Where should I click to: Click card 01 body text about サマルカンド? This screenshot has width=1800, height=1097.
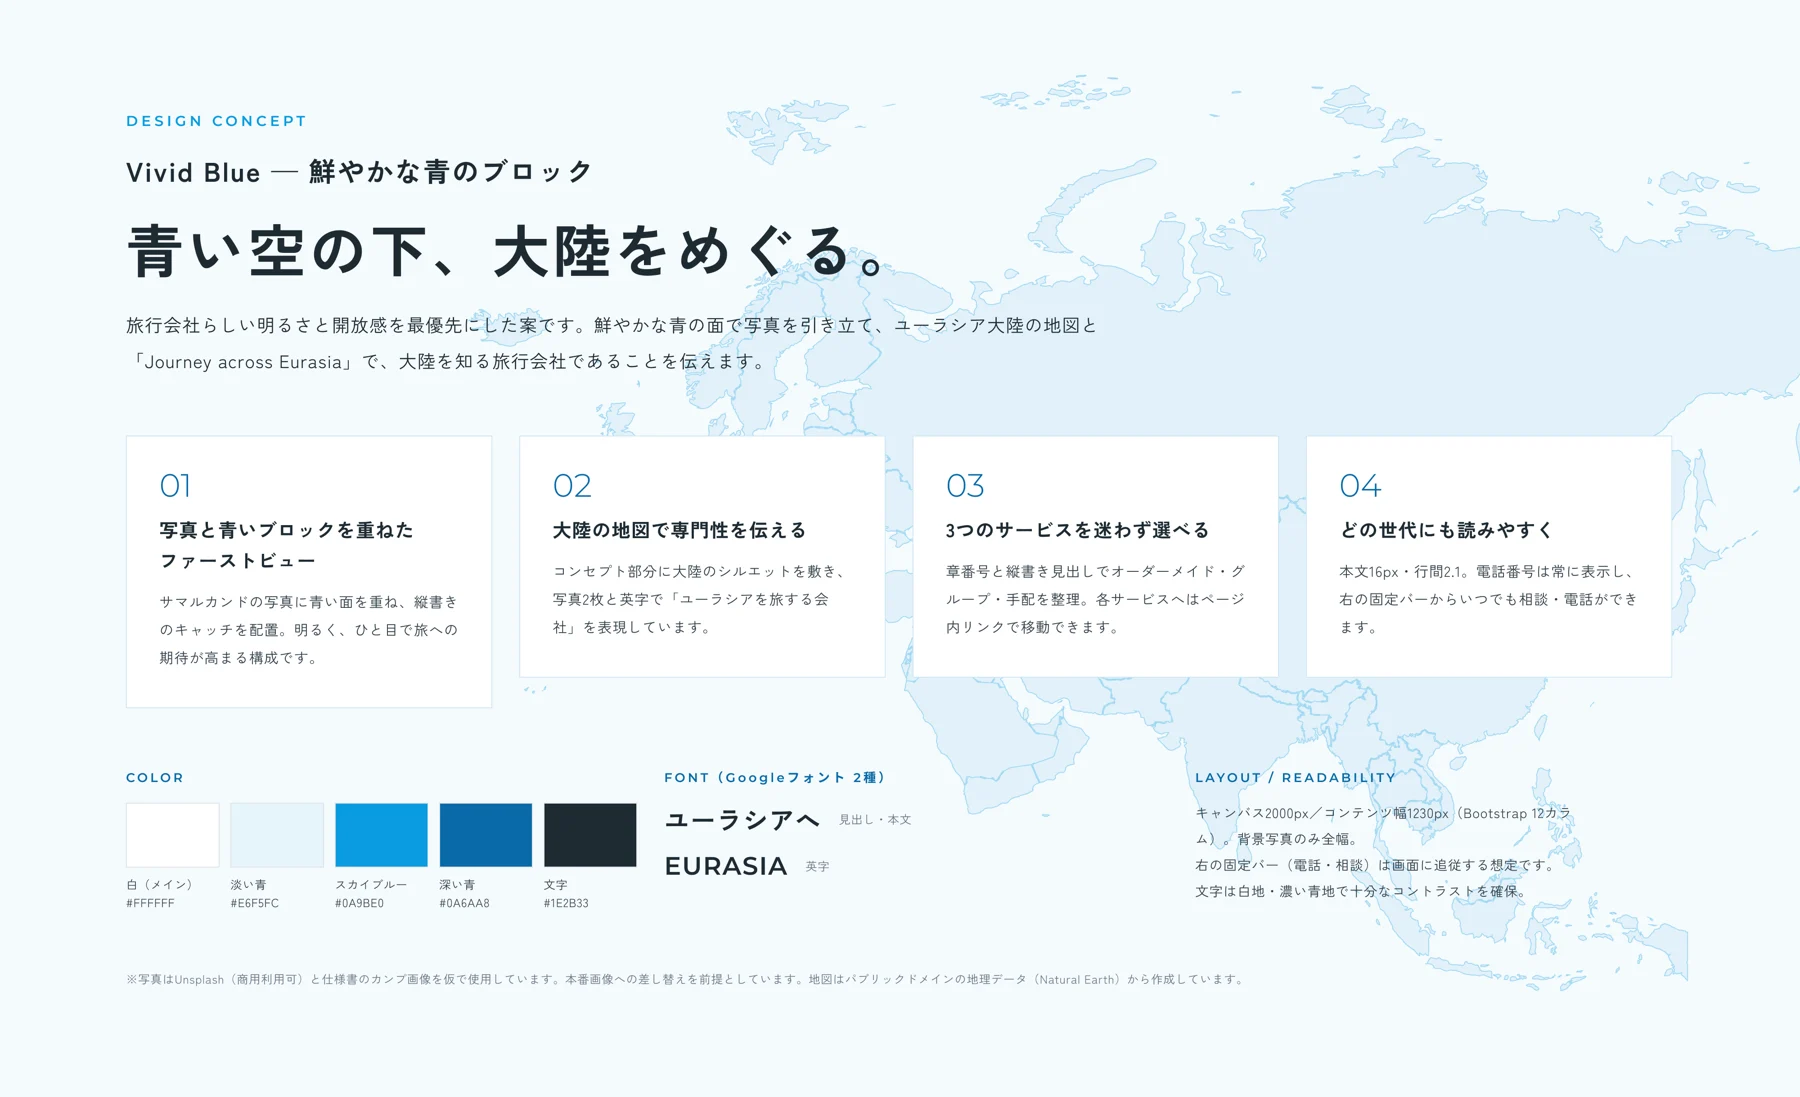[x=309, y=630]
